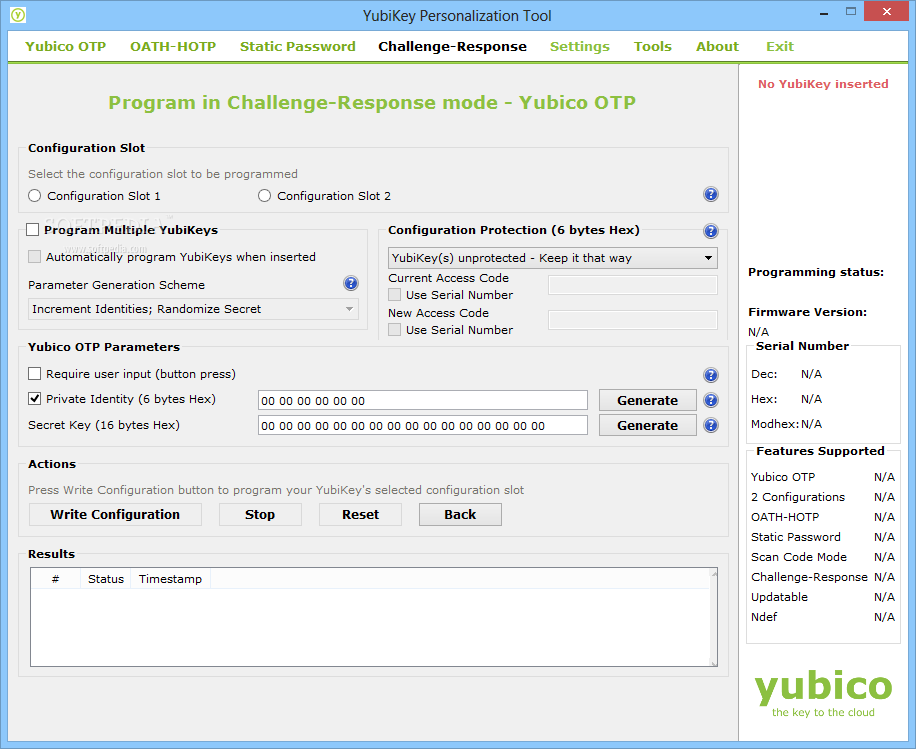Select Configuration Slot 1 radio button
916x749 pixels.
(34, 196)
